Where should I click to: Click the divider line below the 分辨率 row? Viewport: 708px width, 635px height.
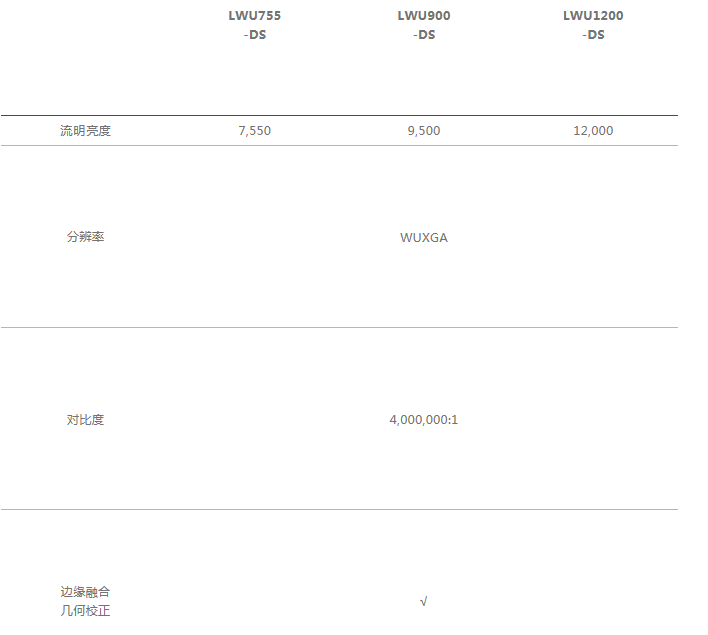tap(339, 327)
